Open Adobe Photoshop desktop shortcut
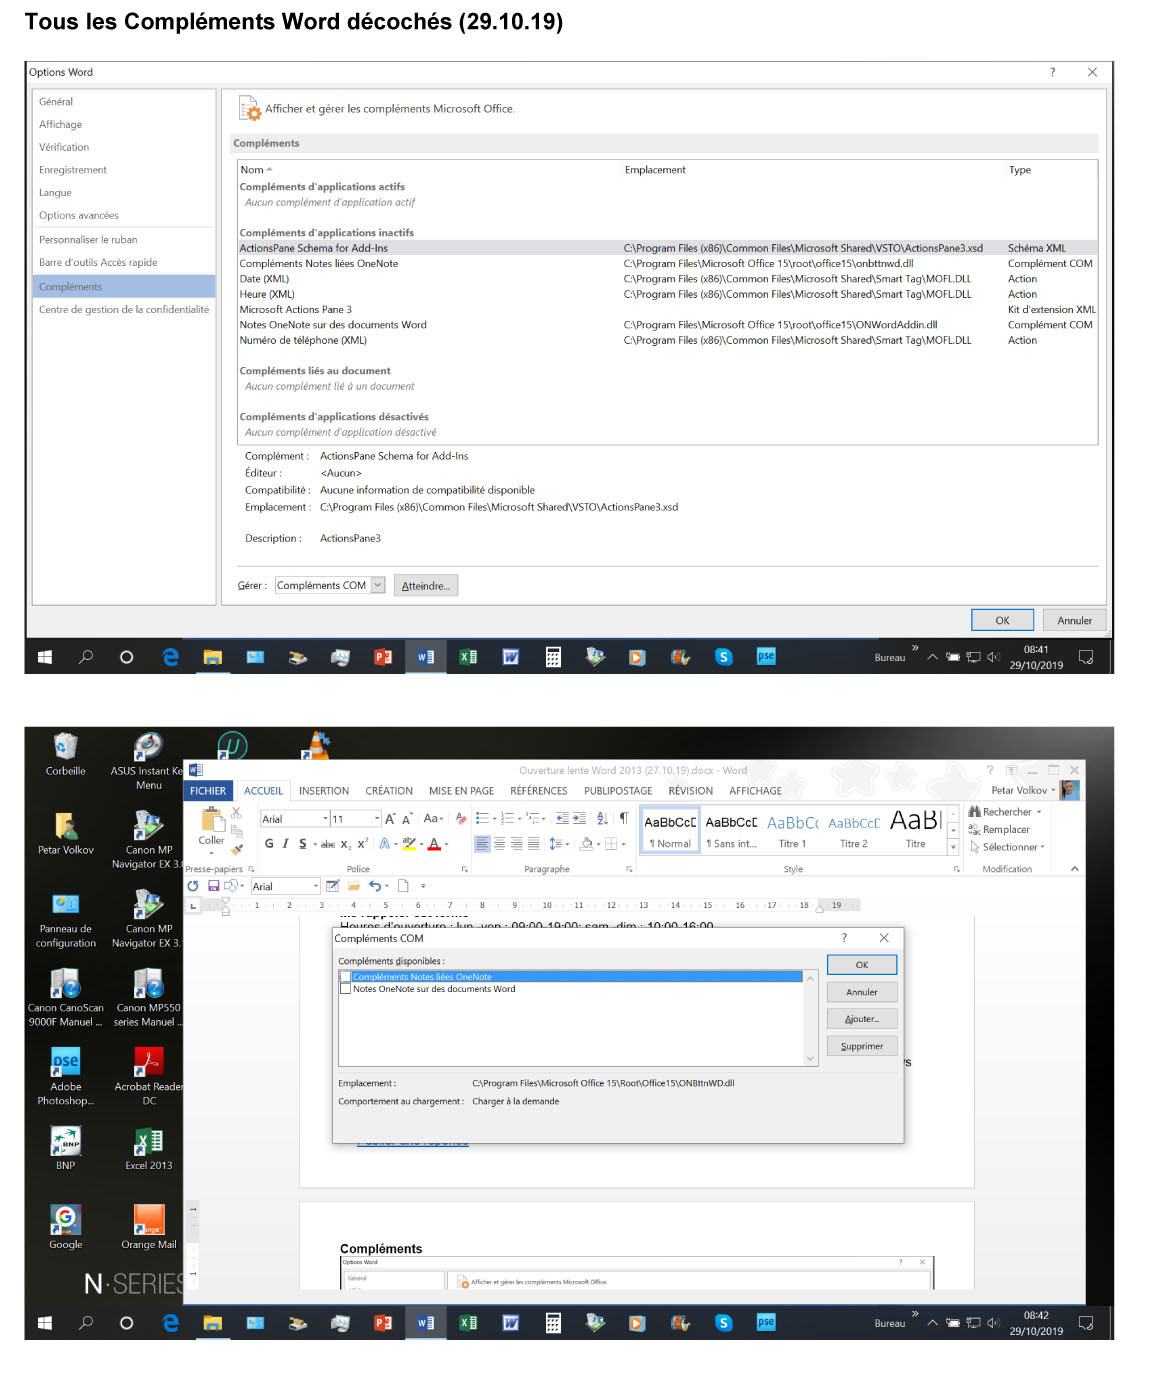 click(x=66, y=1075)
